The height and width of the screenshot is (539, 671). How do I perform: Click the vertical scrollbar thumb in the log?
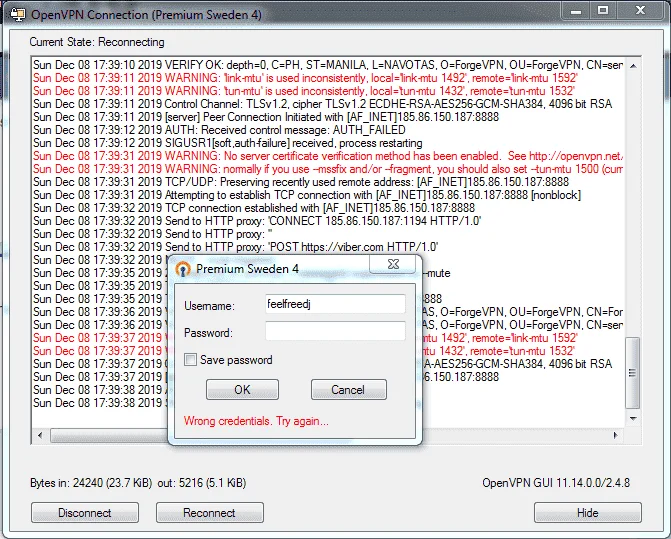633,373
